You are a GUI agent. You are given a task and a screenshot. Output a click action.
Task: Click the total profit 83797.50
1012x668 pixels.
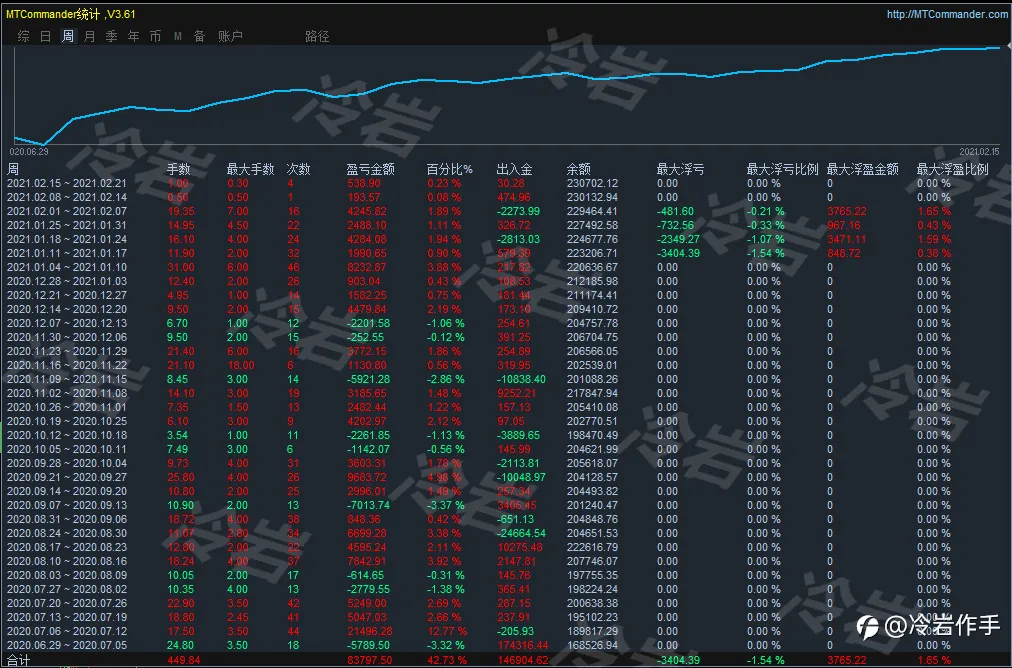click(369, 660)
